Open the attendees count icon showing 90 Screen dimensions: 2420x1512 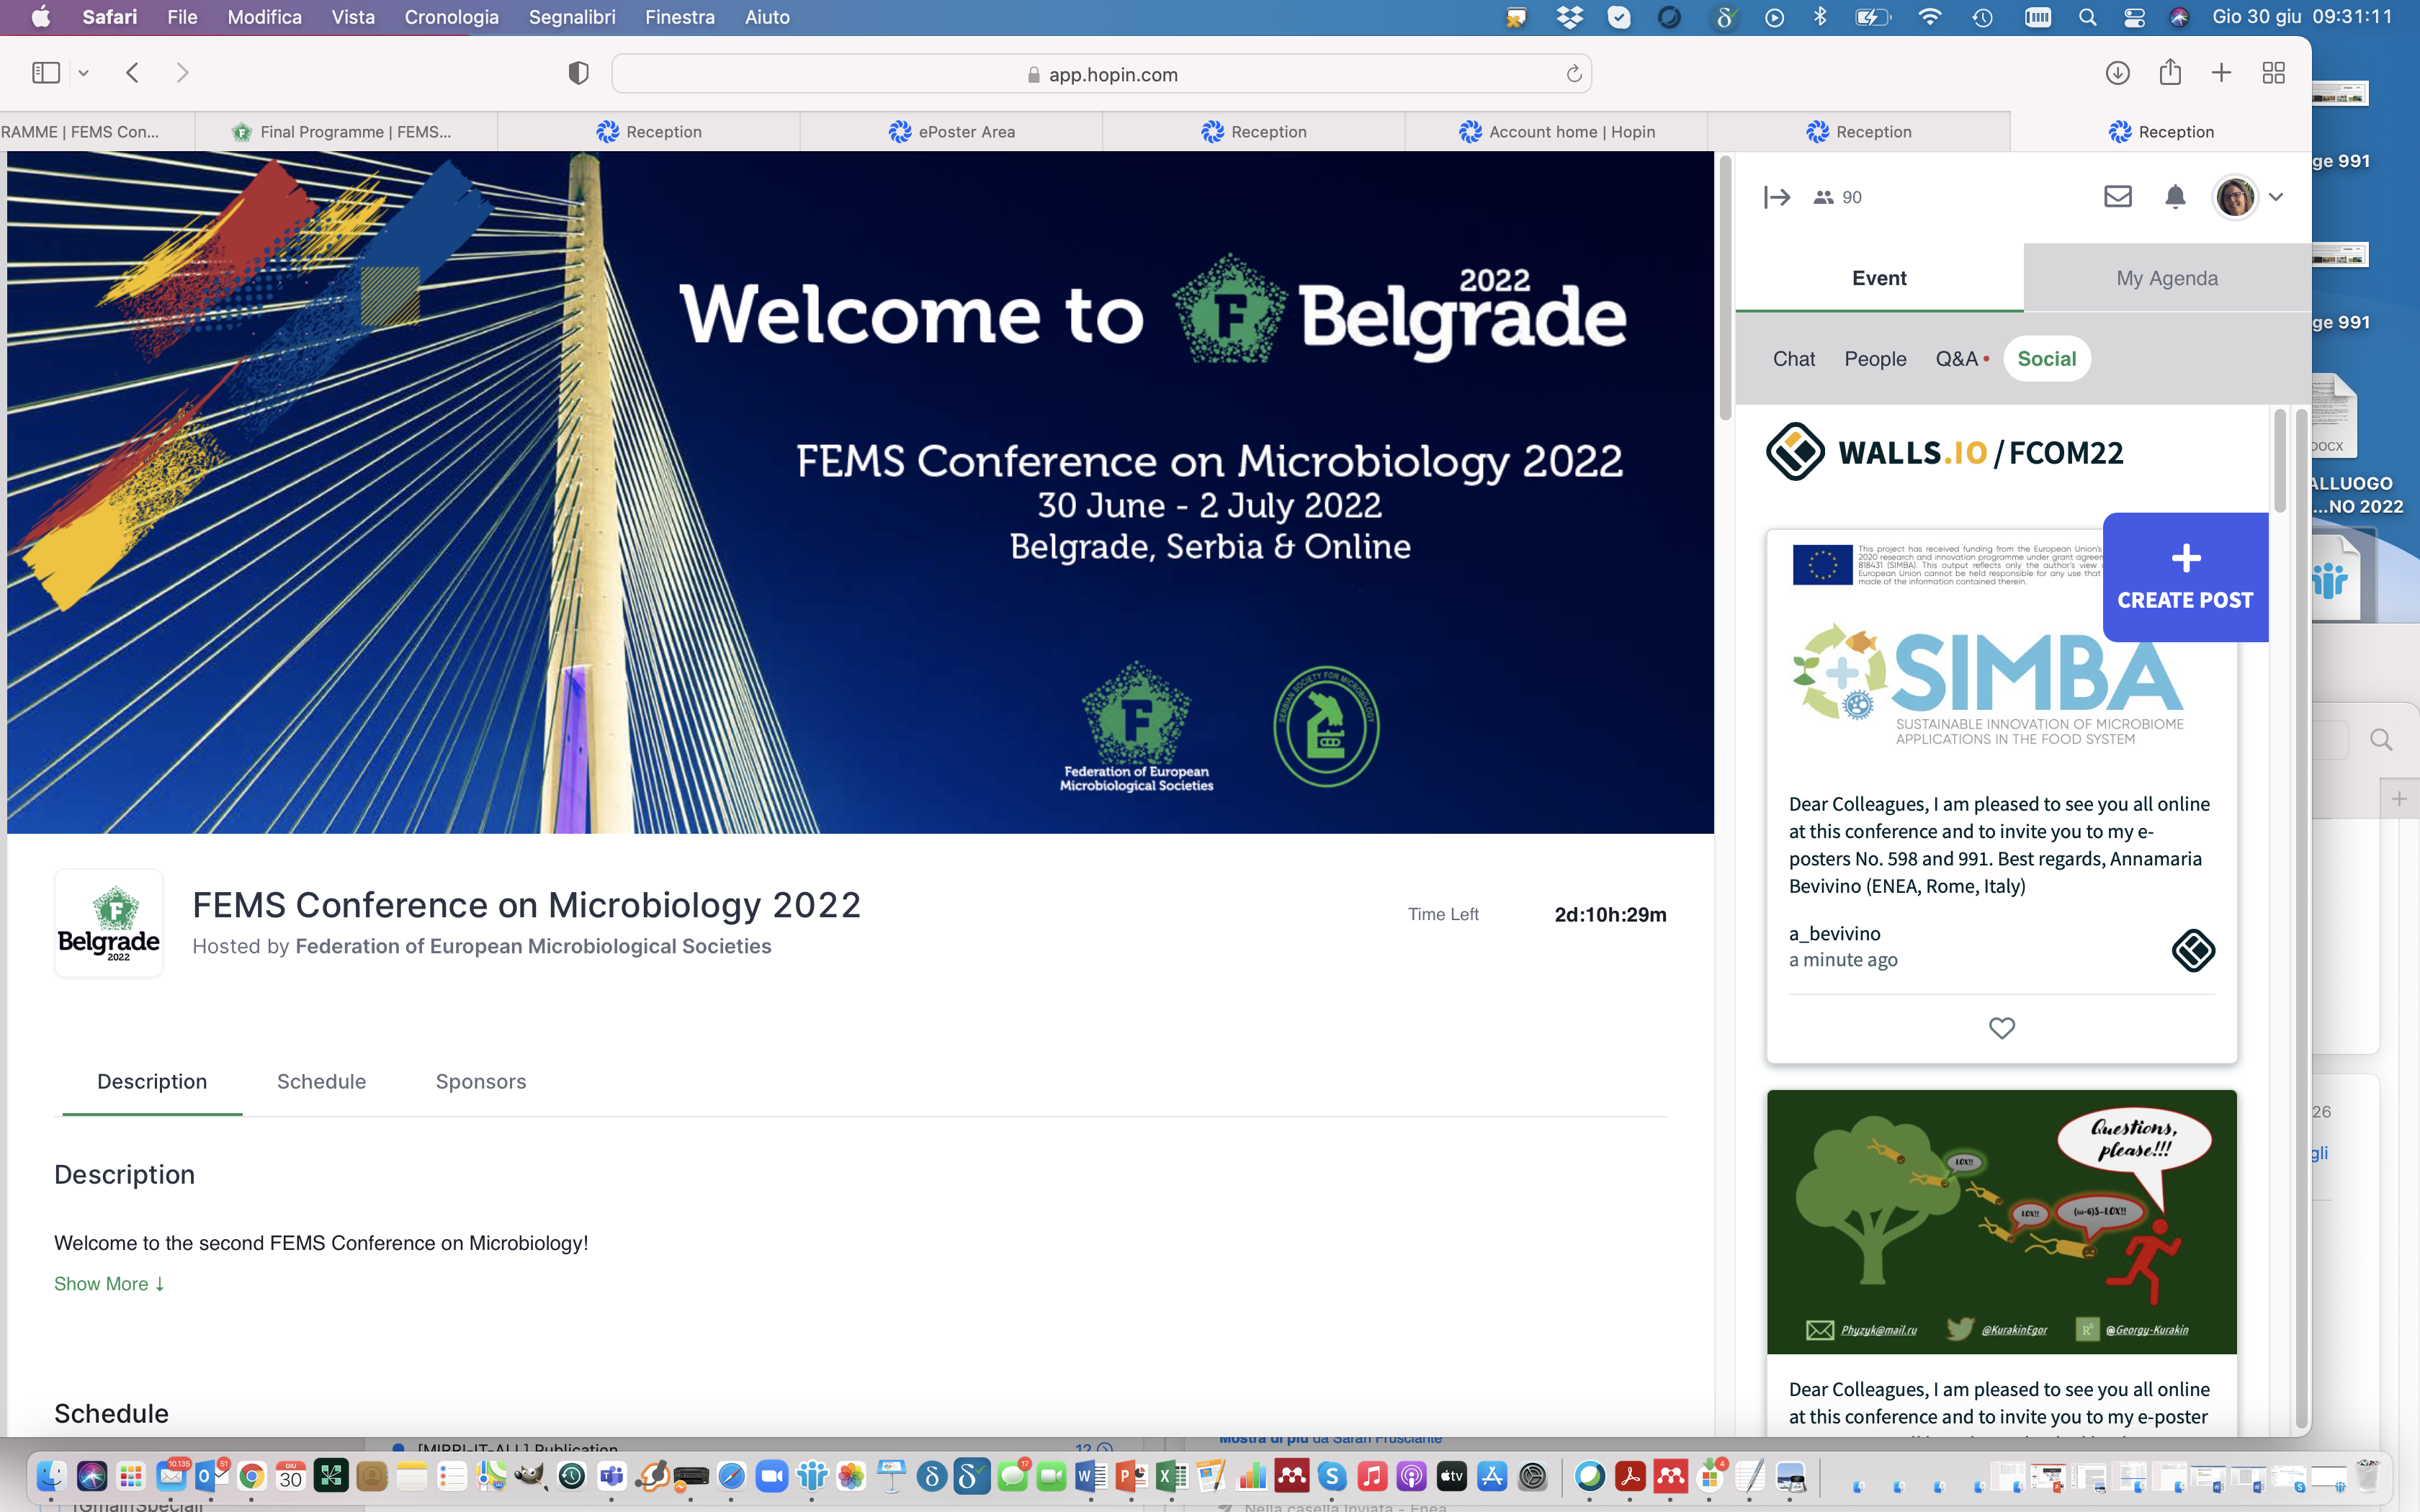(x=1837, y=197)
